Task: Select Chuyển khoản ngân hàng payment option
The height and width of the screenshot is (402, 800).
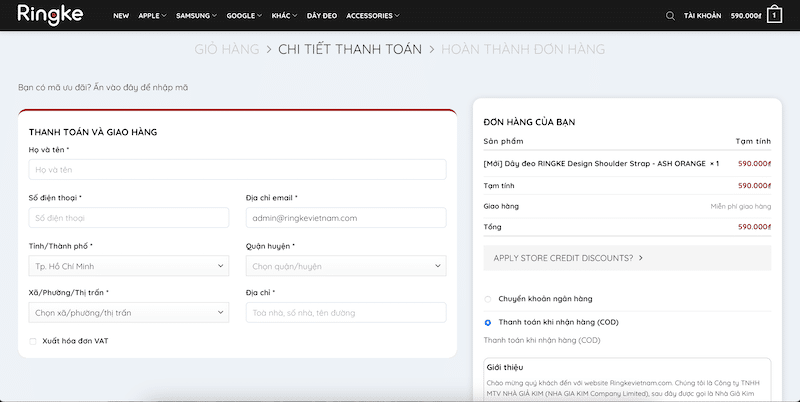Action: coord(488,299)
